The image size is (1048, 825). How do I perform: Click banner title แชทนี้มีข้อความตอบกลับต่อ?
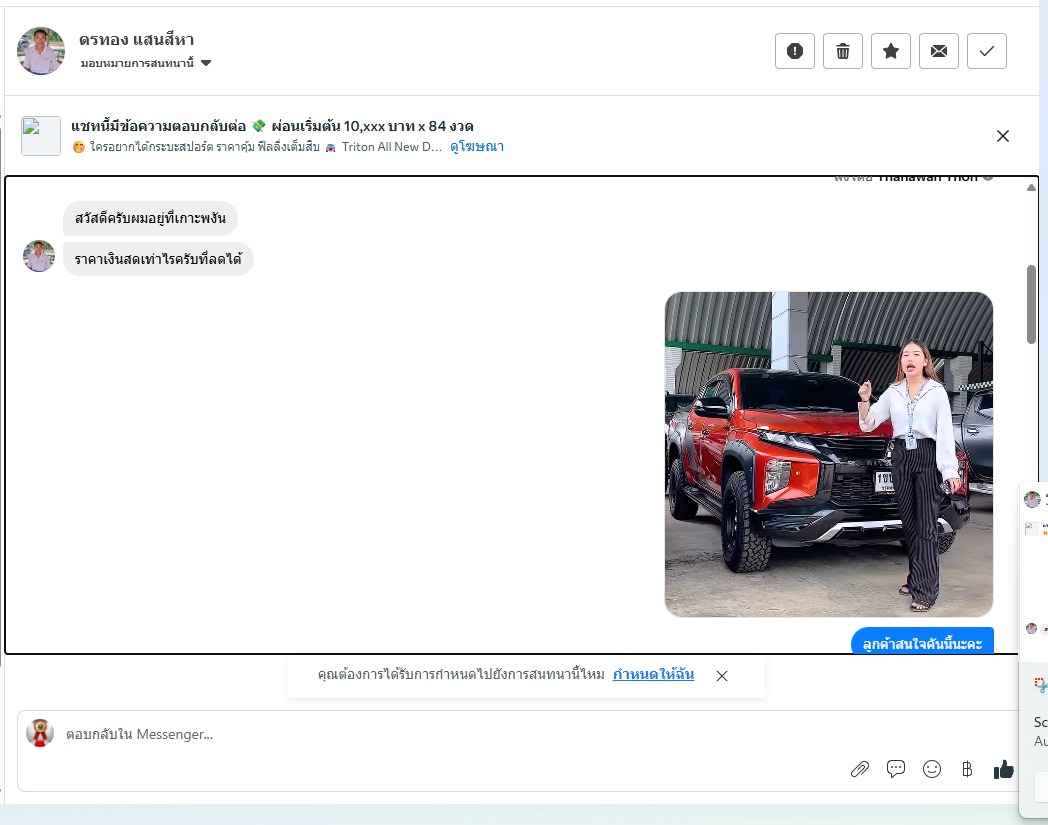point(158,126)
